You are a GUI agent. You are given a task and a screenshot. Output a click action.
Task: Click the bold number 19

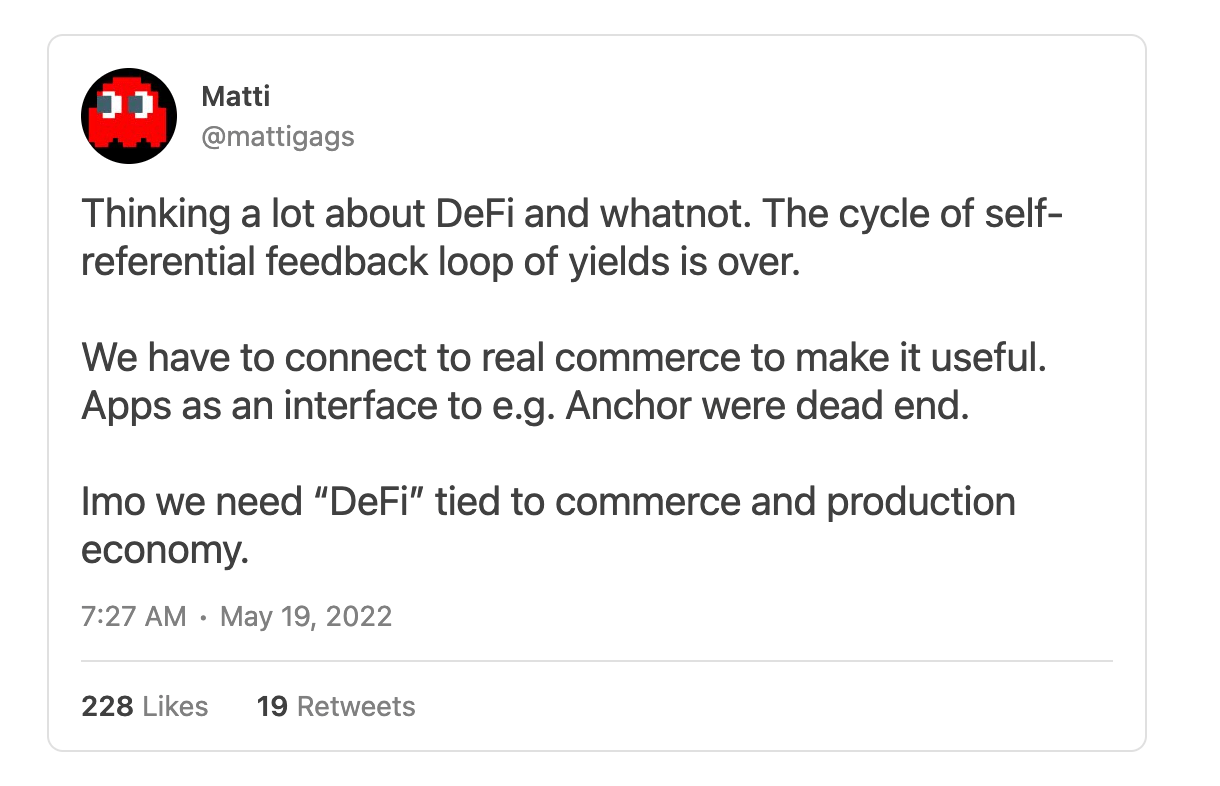tap(272, 706)
